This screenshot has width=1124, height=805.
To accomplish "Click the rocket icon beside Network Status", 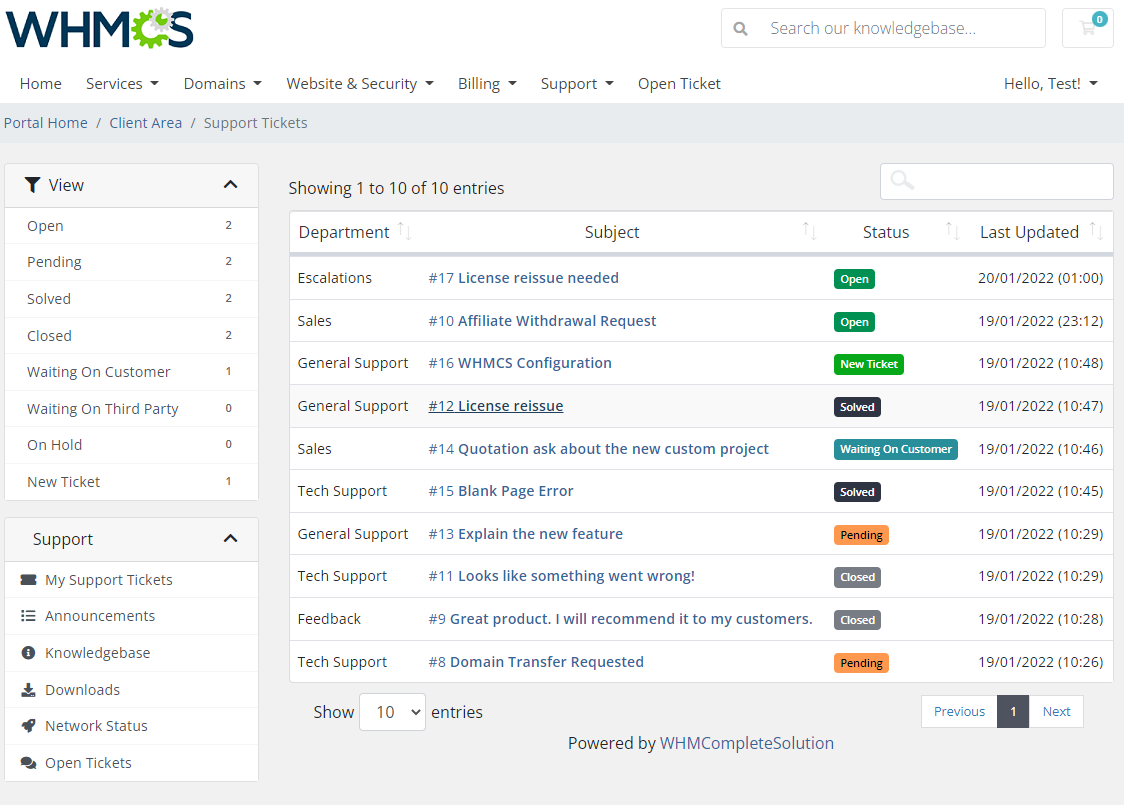I will pos(29,726).
